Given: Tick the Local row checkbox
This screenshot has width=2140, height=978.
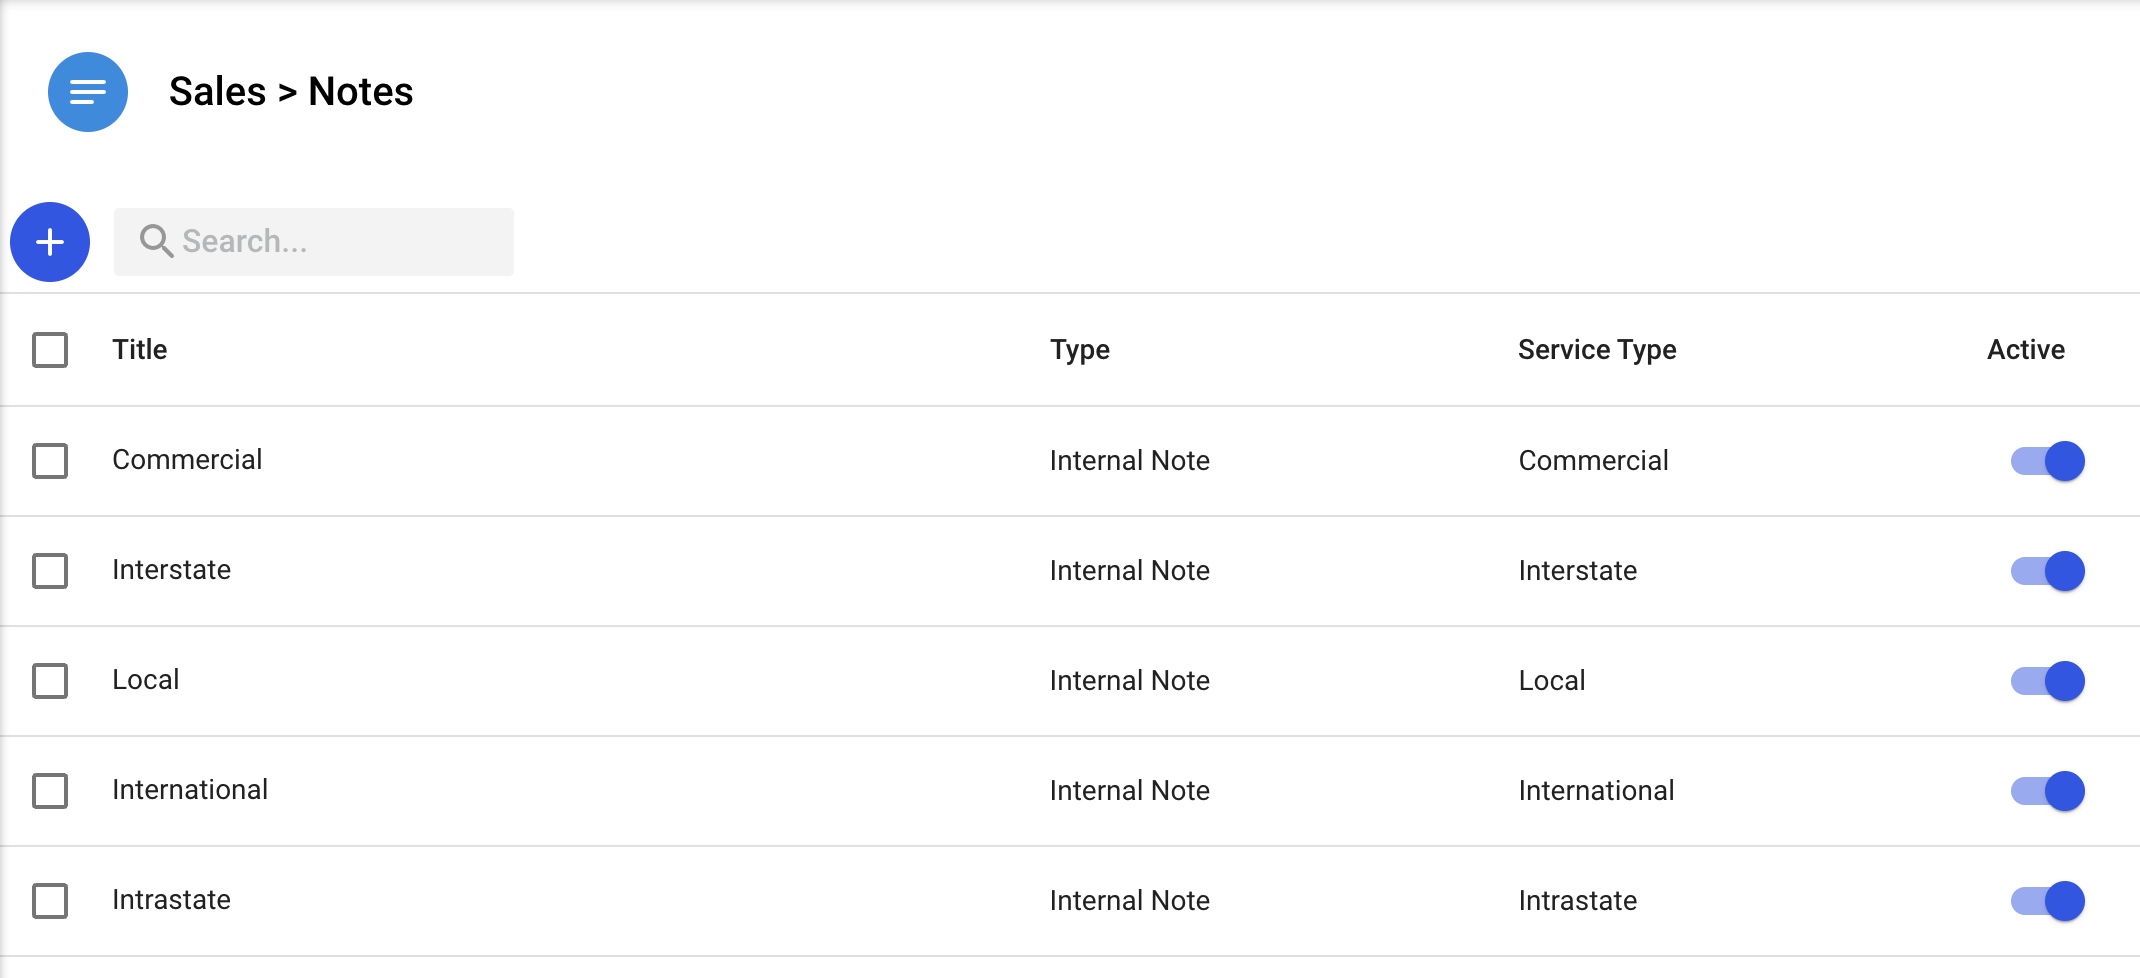Looking at the screenshot, I should click(50, 681).
